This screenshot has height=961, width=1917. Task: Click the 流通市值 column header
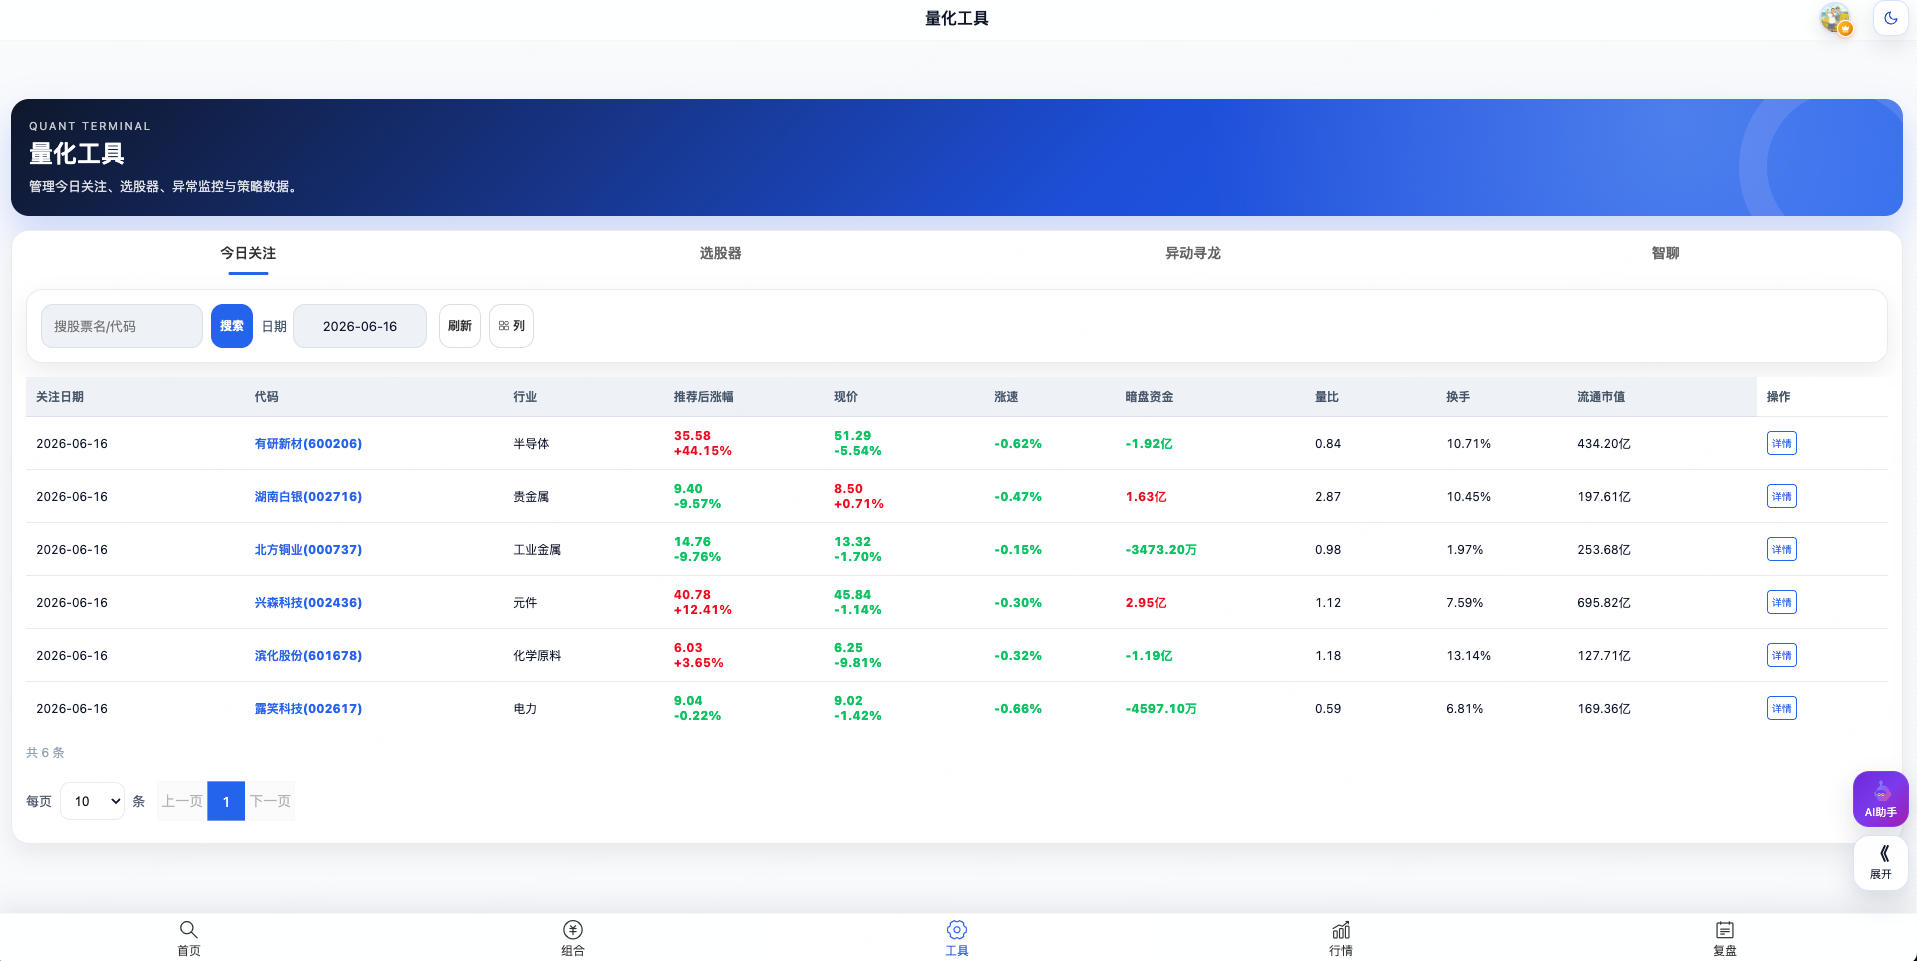(x=1601, y=397)
